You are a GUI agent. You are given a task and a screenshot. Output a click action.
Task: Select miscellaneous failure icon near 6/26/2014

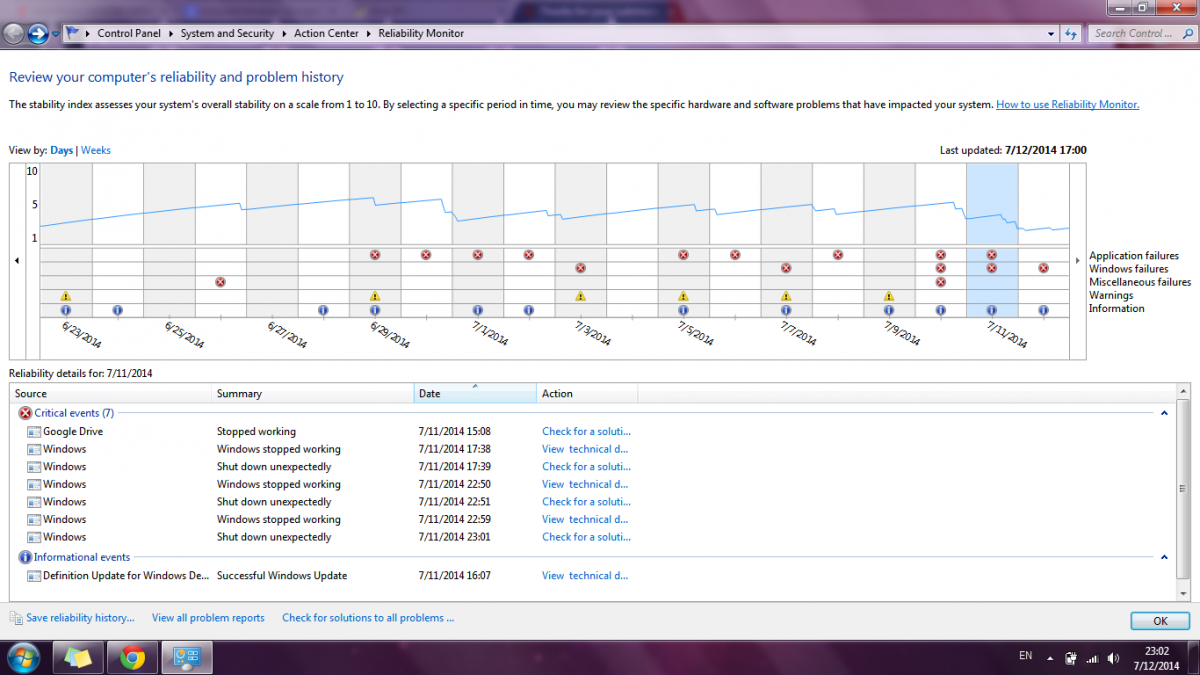pyautogui.click(x=221, y=282)
